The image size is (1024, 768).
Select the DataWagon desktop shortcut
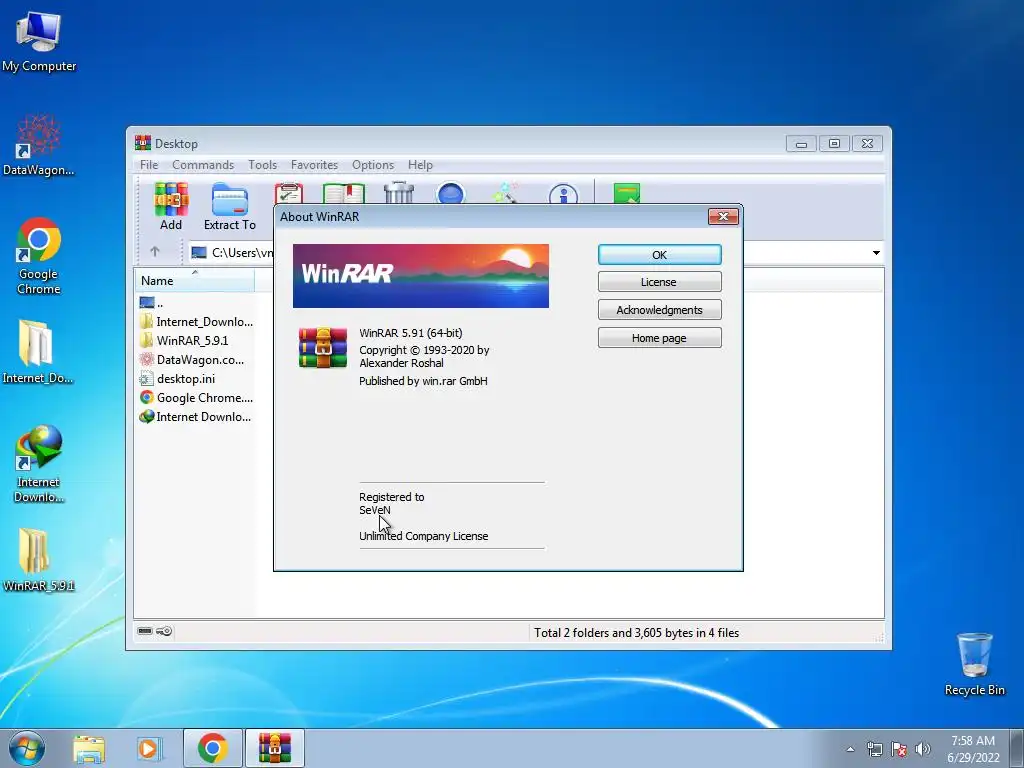click(x=39, y=145)
